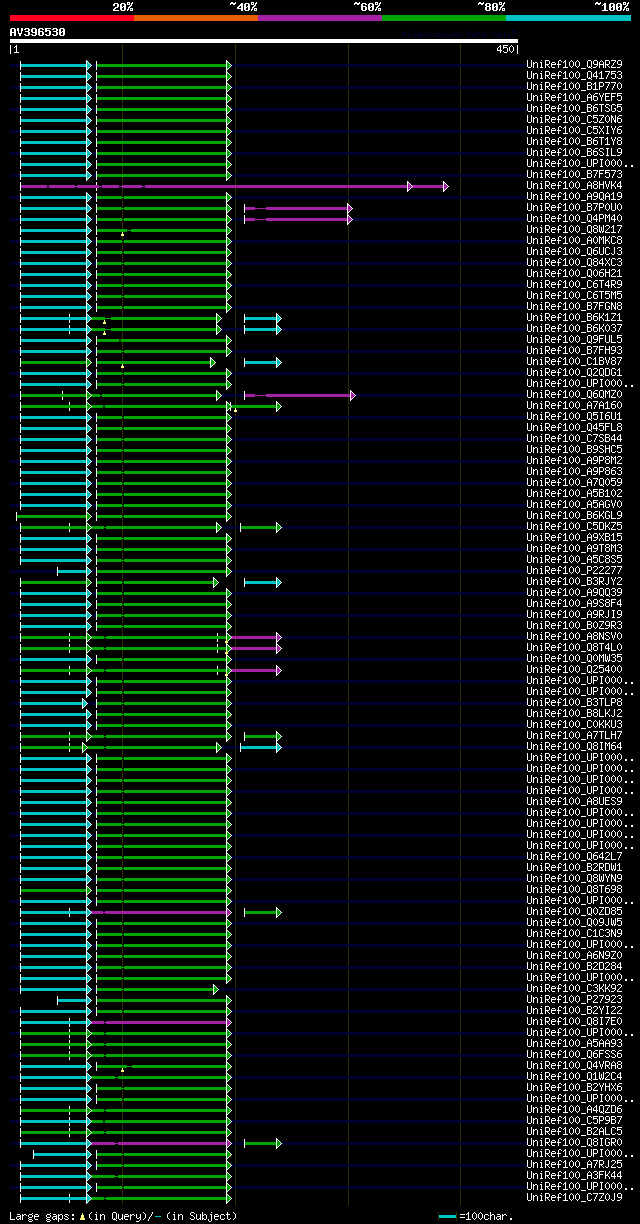Select hit label UniRef100_C7Z0J9
The height and width of the screenshot is (1224, 640).
574,1198
